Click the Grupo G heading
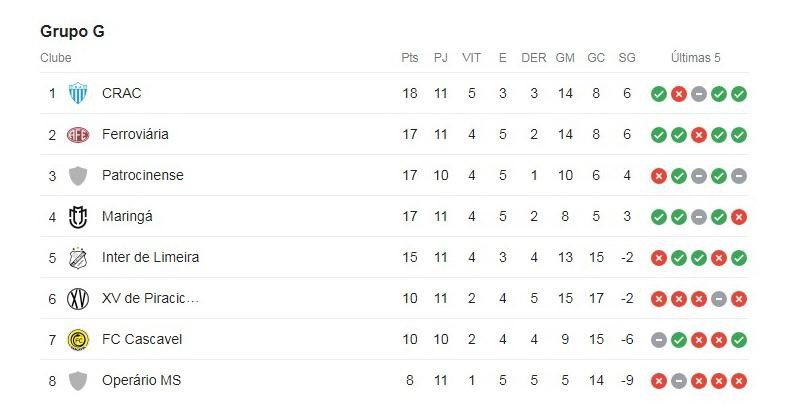The height and width of the screenshot is (420, 799). 72,32
